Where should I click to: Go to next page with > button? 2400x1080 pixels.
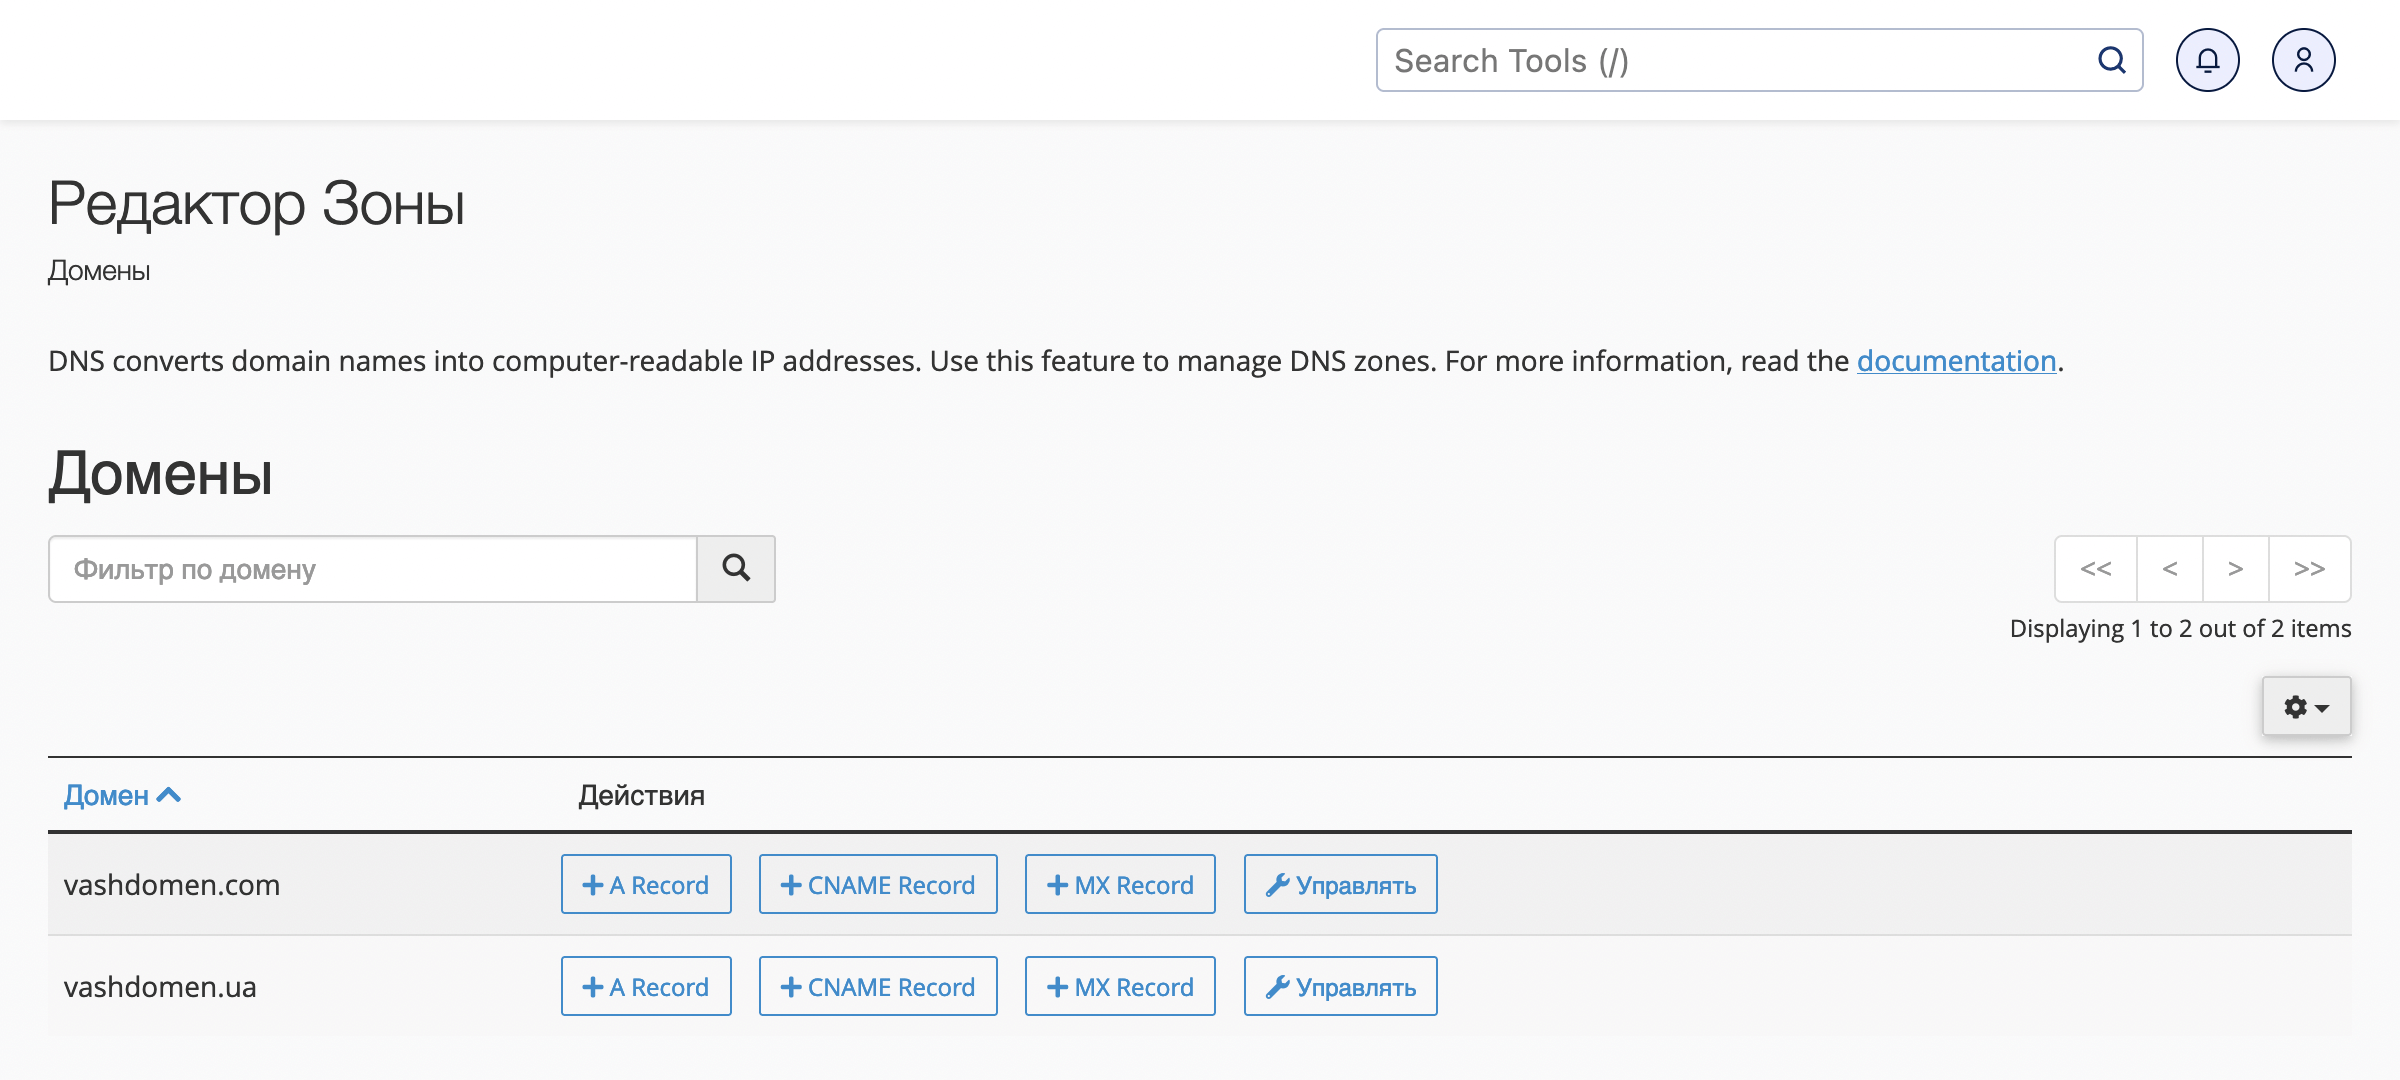(2236, 568)
